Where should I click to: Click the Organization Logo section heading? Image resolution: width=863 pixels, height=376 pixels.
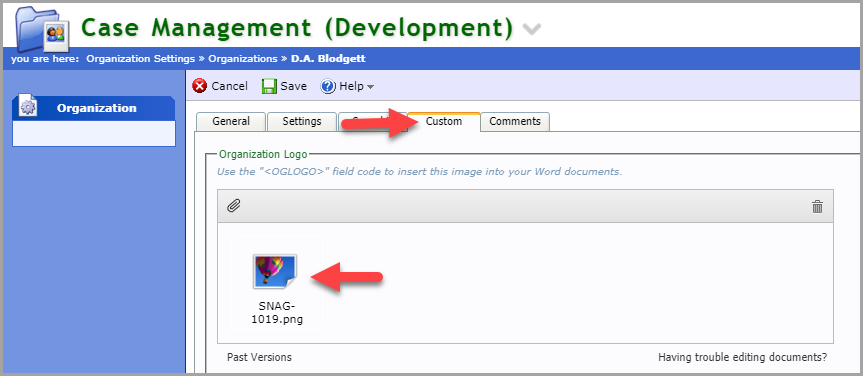(x=263, y=155)
